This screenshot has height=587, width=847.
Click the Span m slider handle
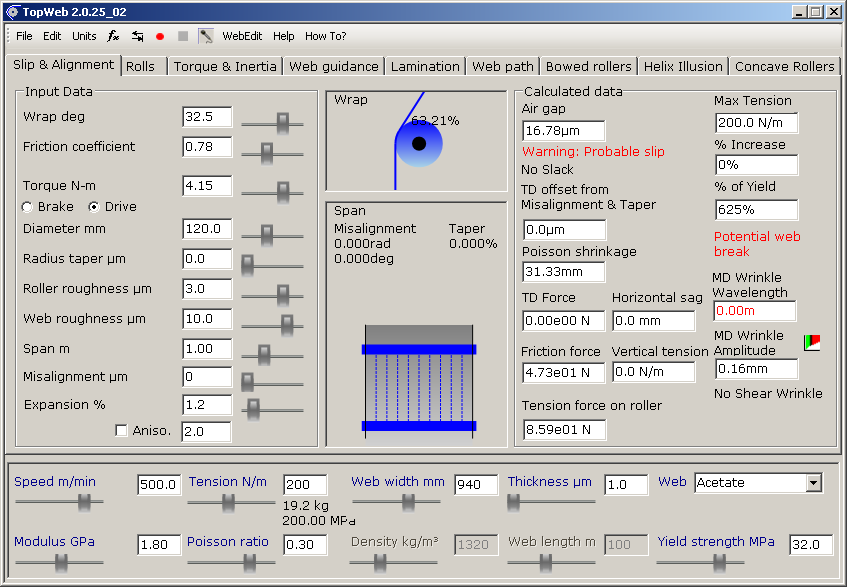coord(264,355)
